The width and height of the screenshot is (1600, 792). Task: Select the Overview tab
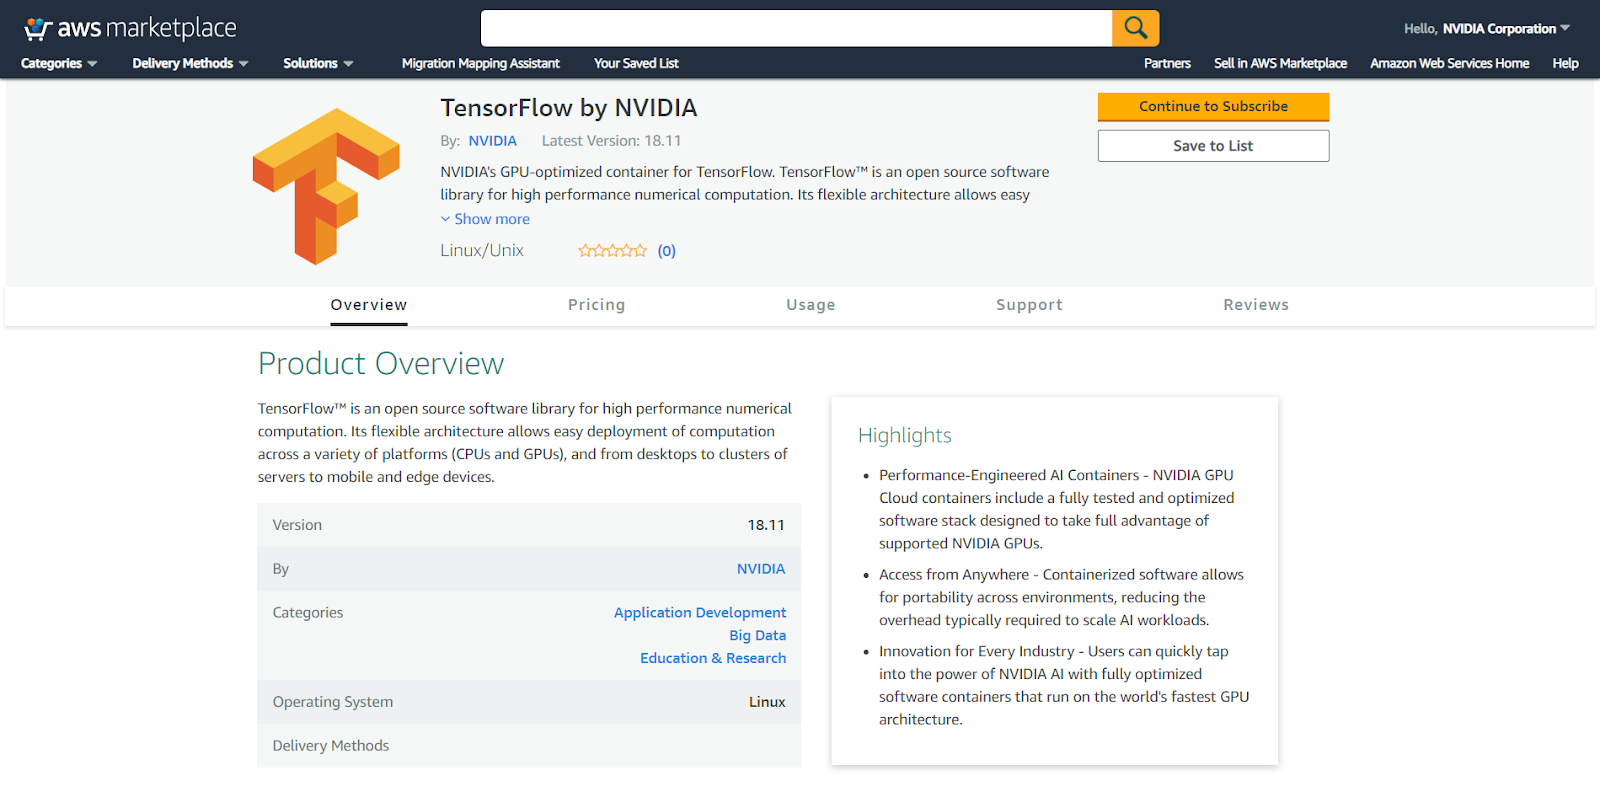point(369,305)
